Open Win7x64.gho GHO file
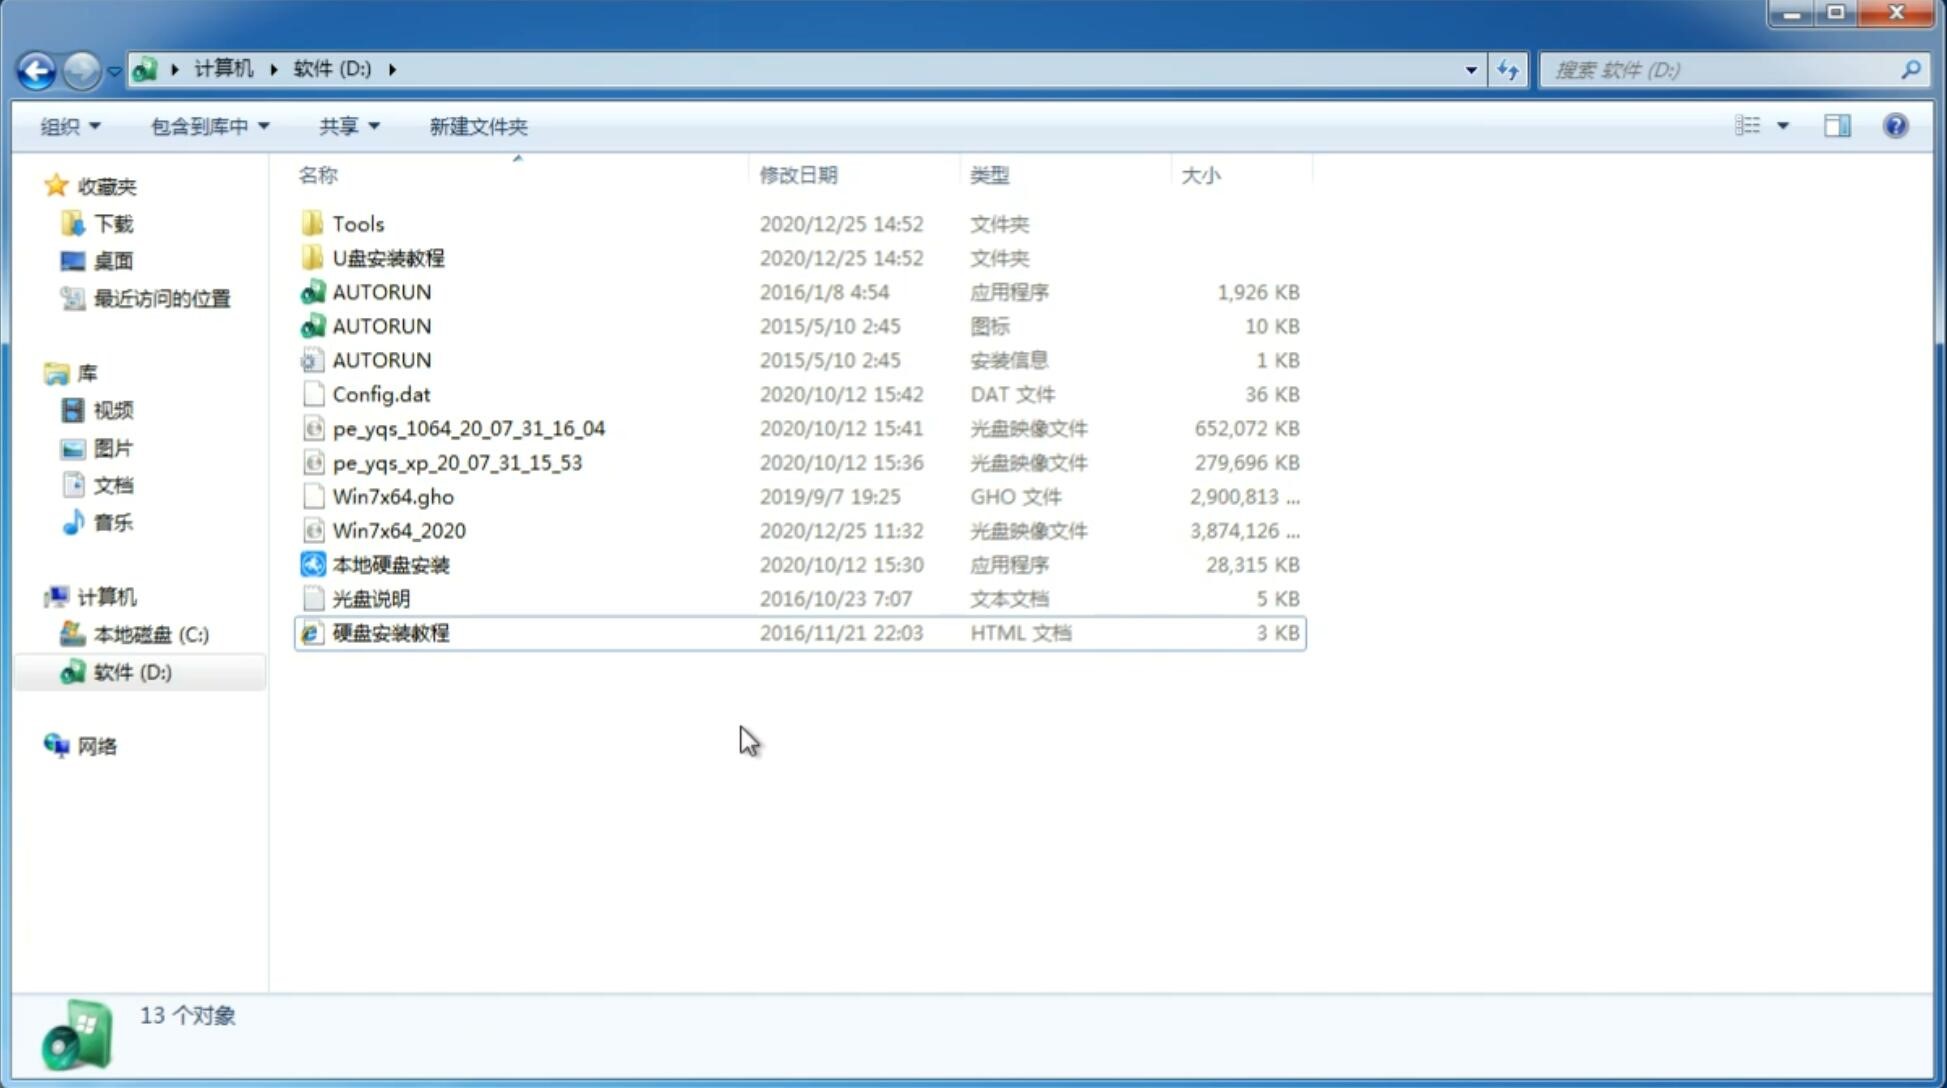This screenshot has height=1088, width=1947. click(x=393, y=496)
